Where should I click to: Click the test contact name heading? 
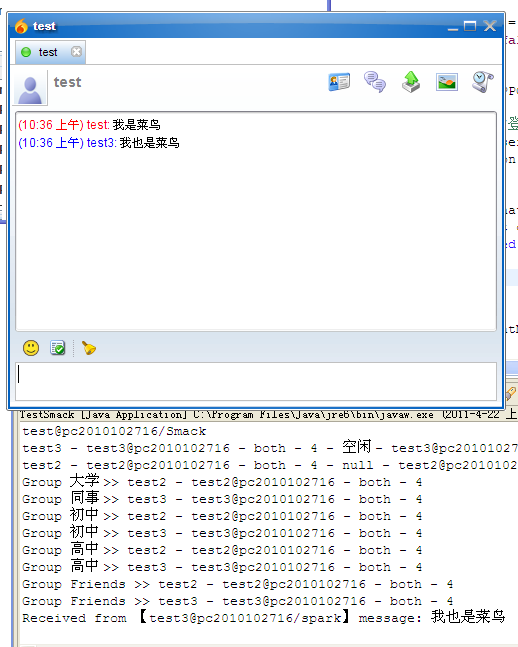[x=67, y=82]
